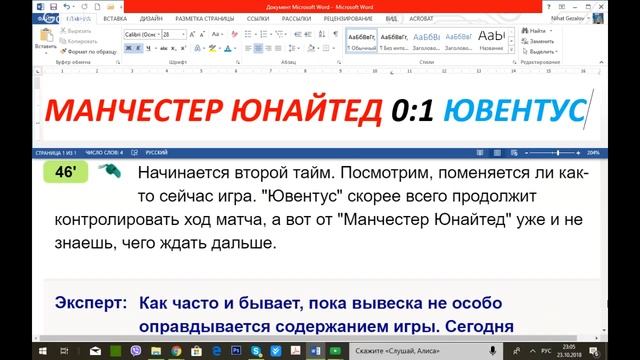The height and width of the screenshot is (360, 640).
Task: Apply subscript formatting
Action: pyautogui.click(x=173, y=48)
